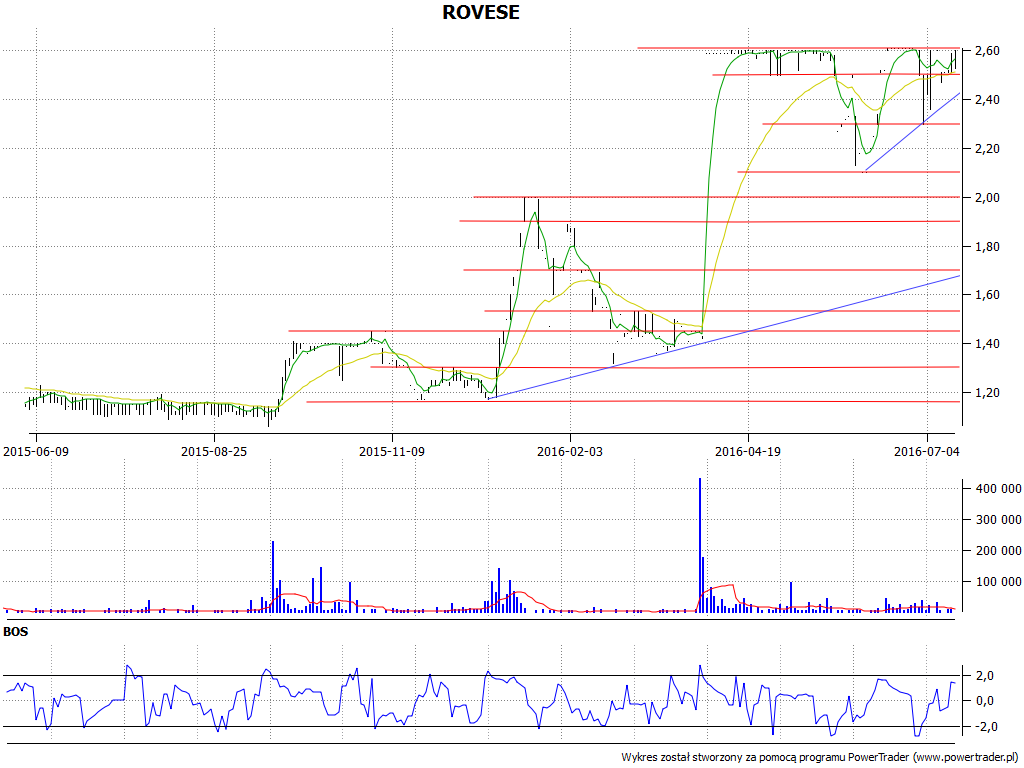Click the 2,20 price axis value
This screenshot has height=768, width=1024.
point(987,149)
